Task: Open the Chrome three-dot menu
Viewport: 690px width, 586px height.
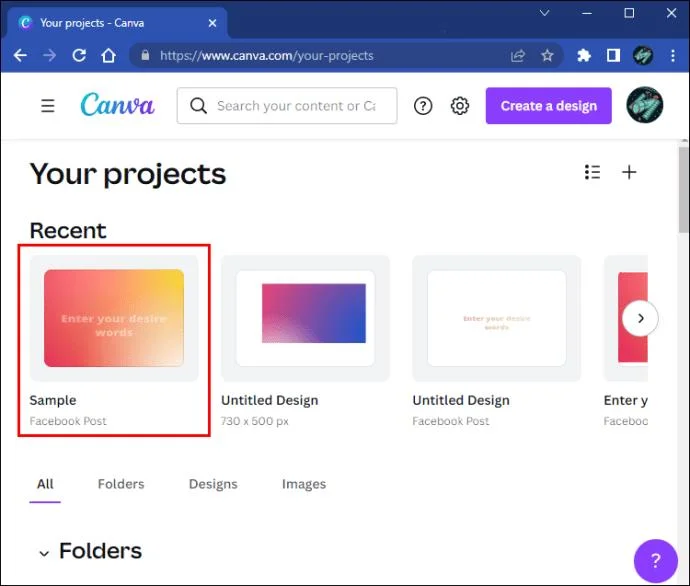Action: (x=673, y=55)
